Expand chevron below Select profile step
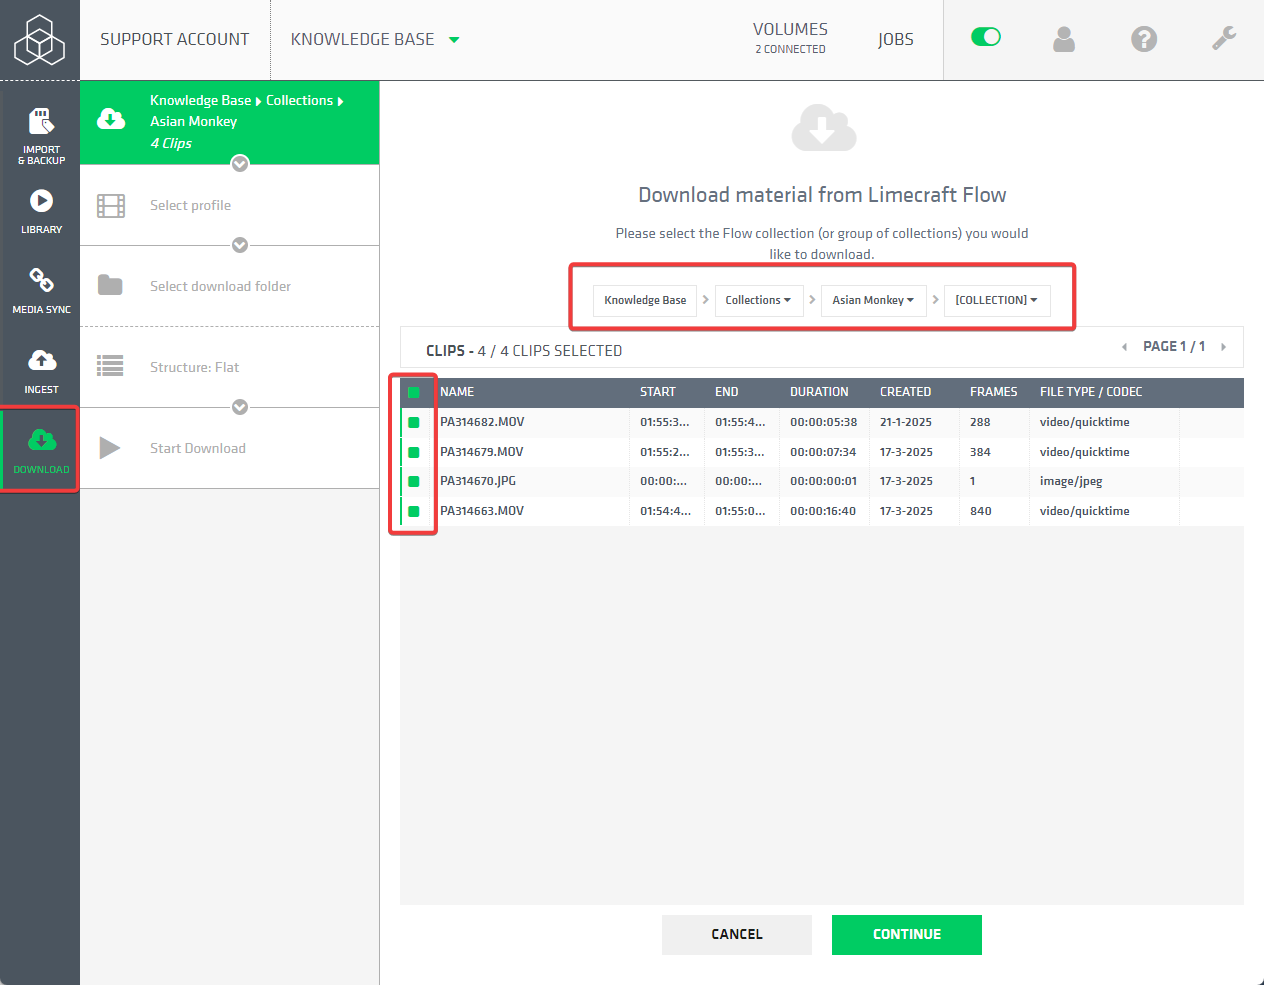The width and height of the screenshot is (1264, 985). pos(240,245)
